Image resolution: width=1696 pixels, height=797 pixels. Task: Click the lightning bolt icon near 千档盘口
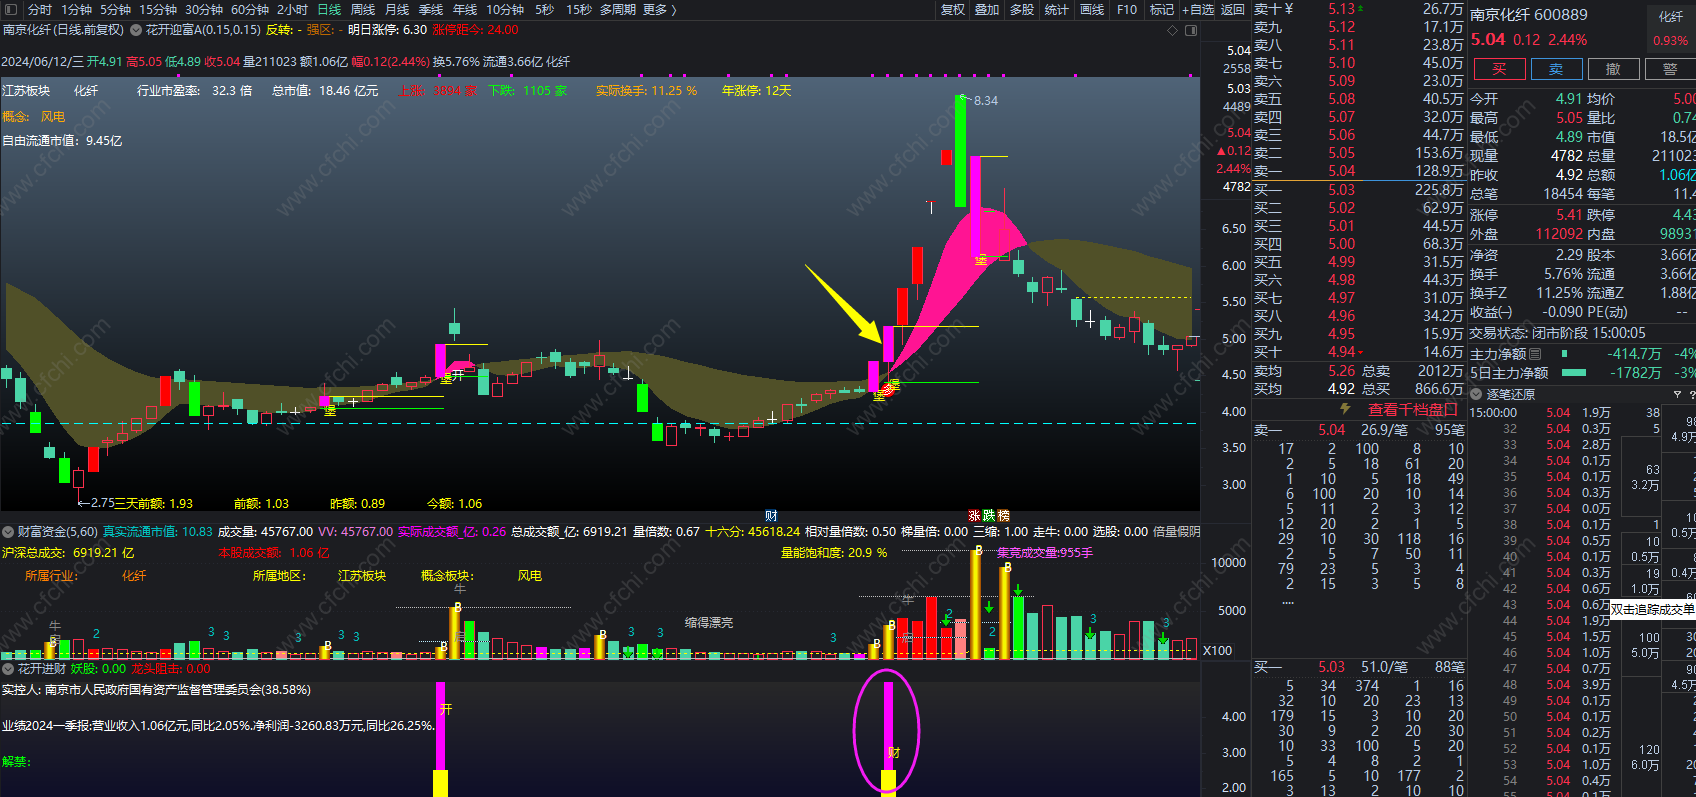[x=1345, y=409]
